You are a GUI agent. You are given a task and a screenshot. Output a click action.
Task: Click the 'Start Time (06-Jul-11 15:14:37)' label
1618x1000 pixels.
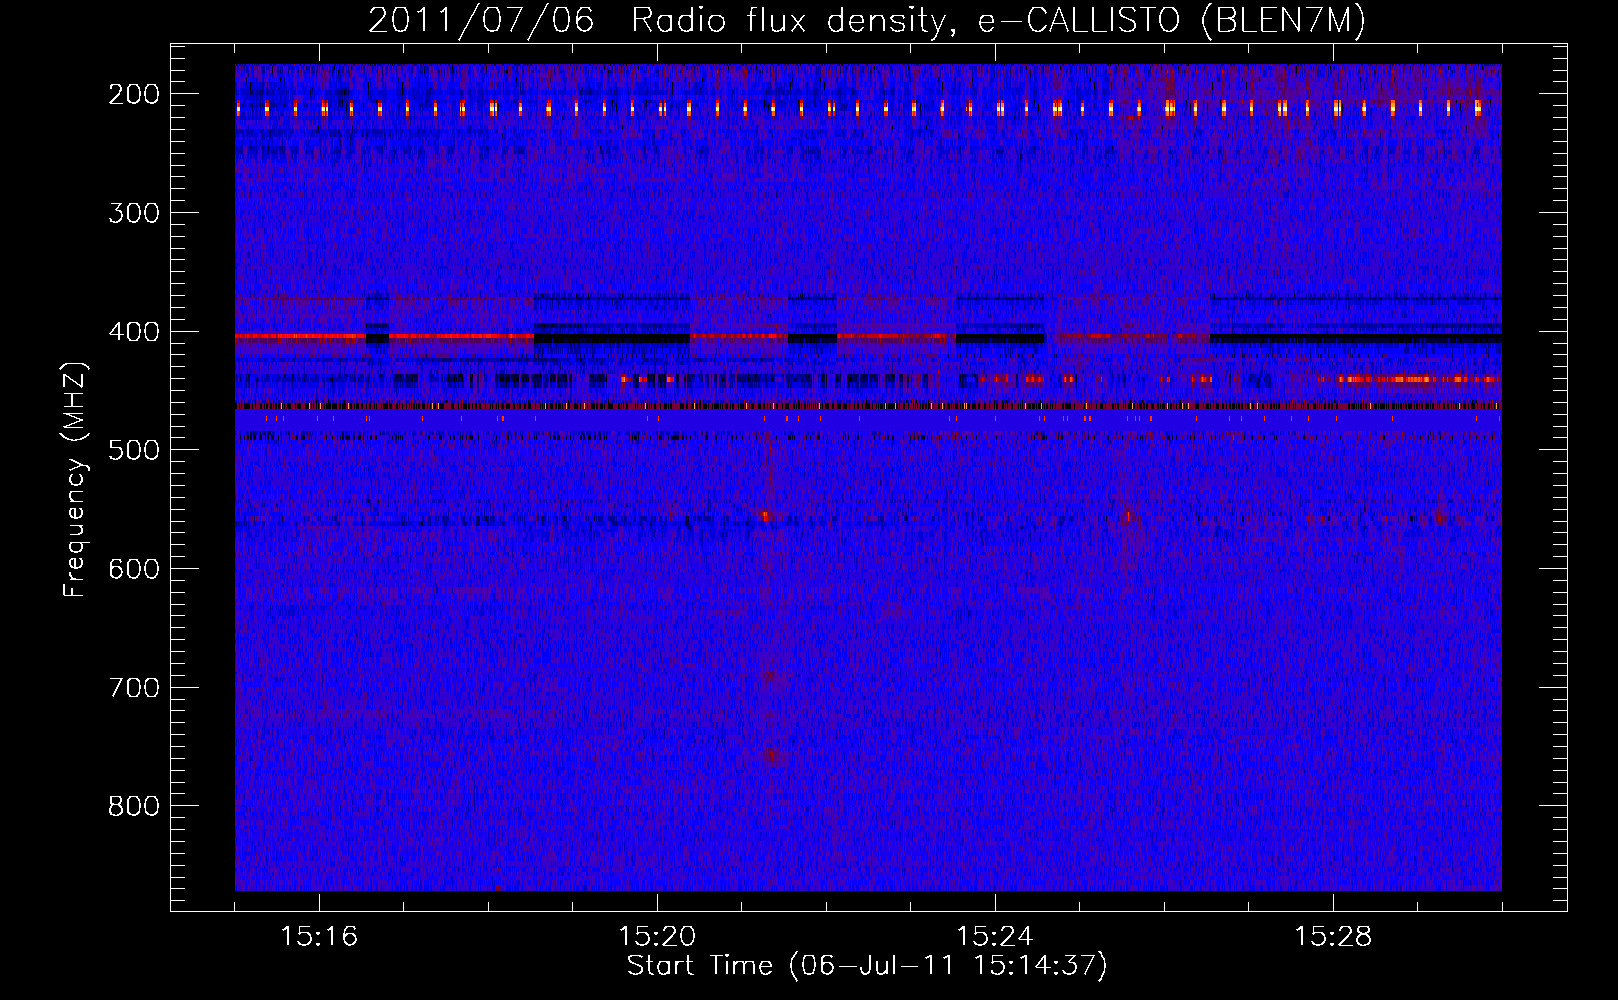click(x=867, y=967)
